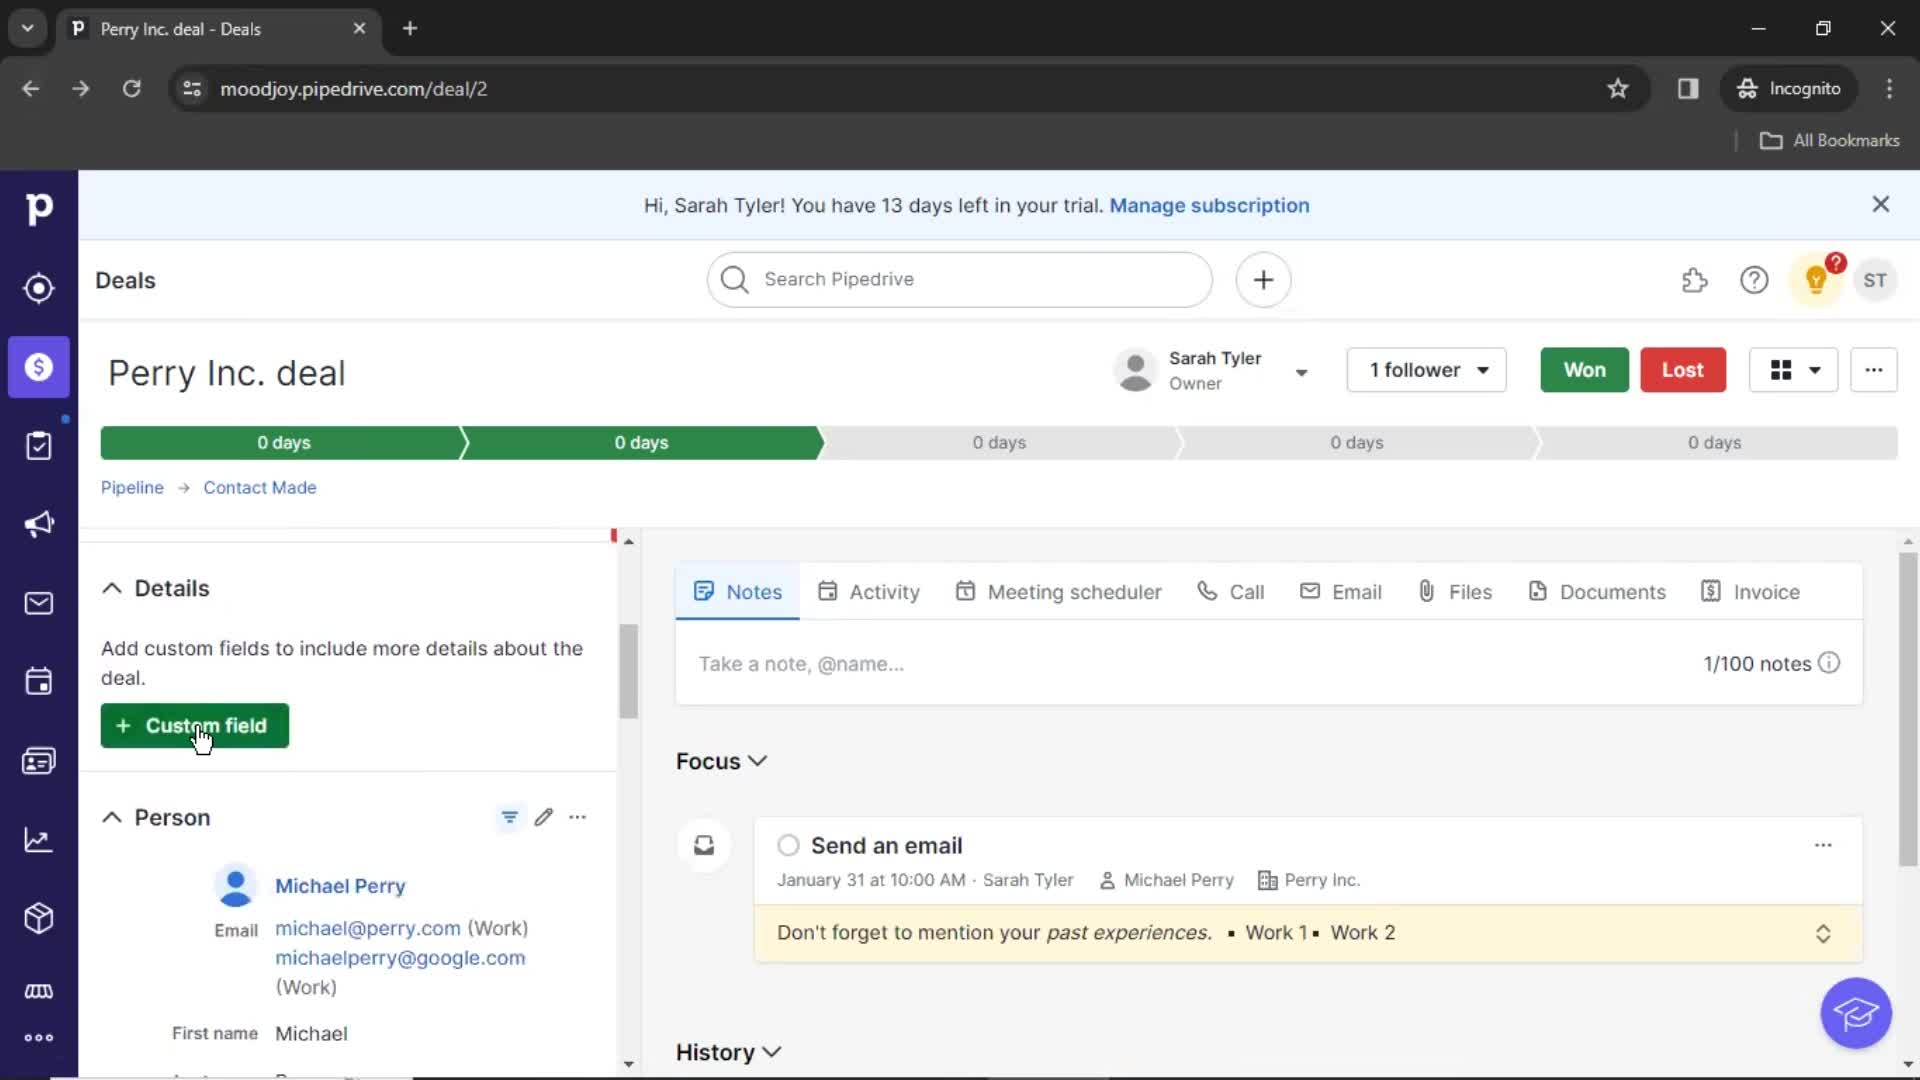The image size is (1920, 1080).
Task: Click the notes limit info icon
Action: 1829,663
